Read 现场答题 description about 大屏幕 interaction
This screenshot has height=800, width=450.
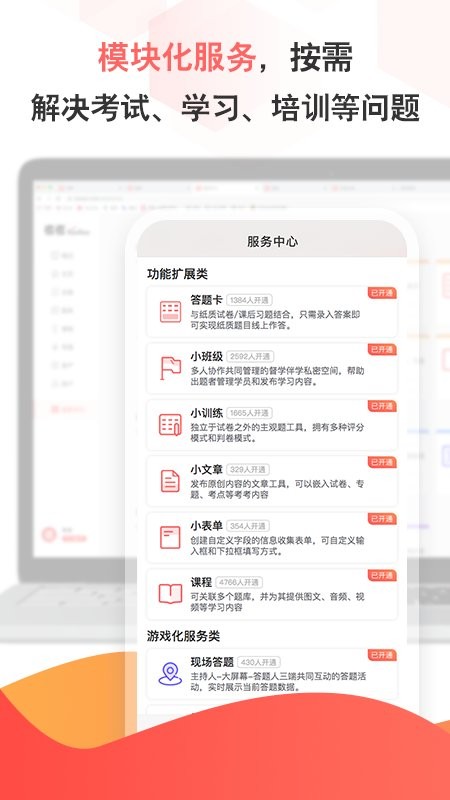click(x=279, y=682)
